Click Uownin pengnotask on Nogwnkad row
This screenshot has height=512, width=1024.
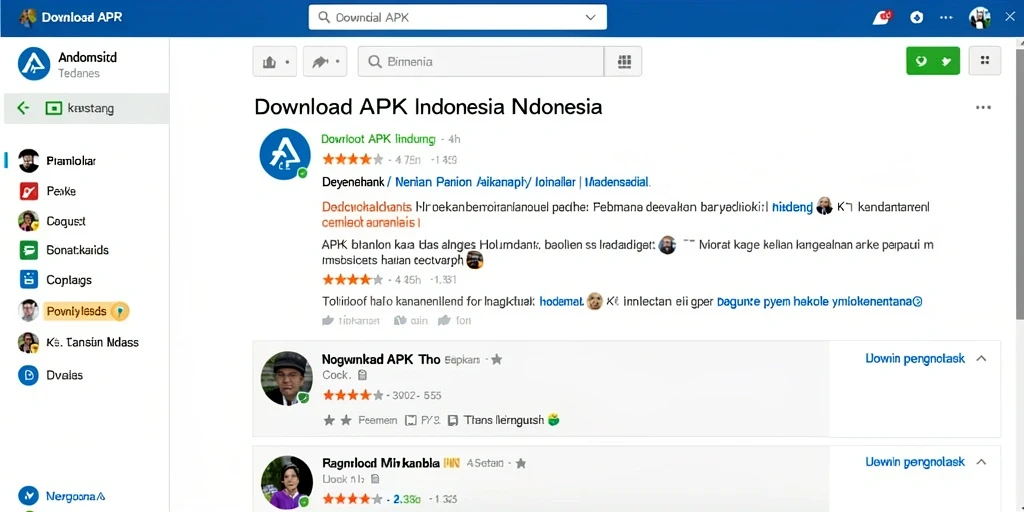[x=915, y=359]
